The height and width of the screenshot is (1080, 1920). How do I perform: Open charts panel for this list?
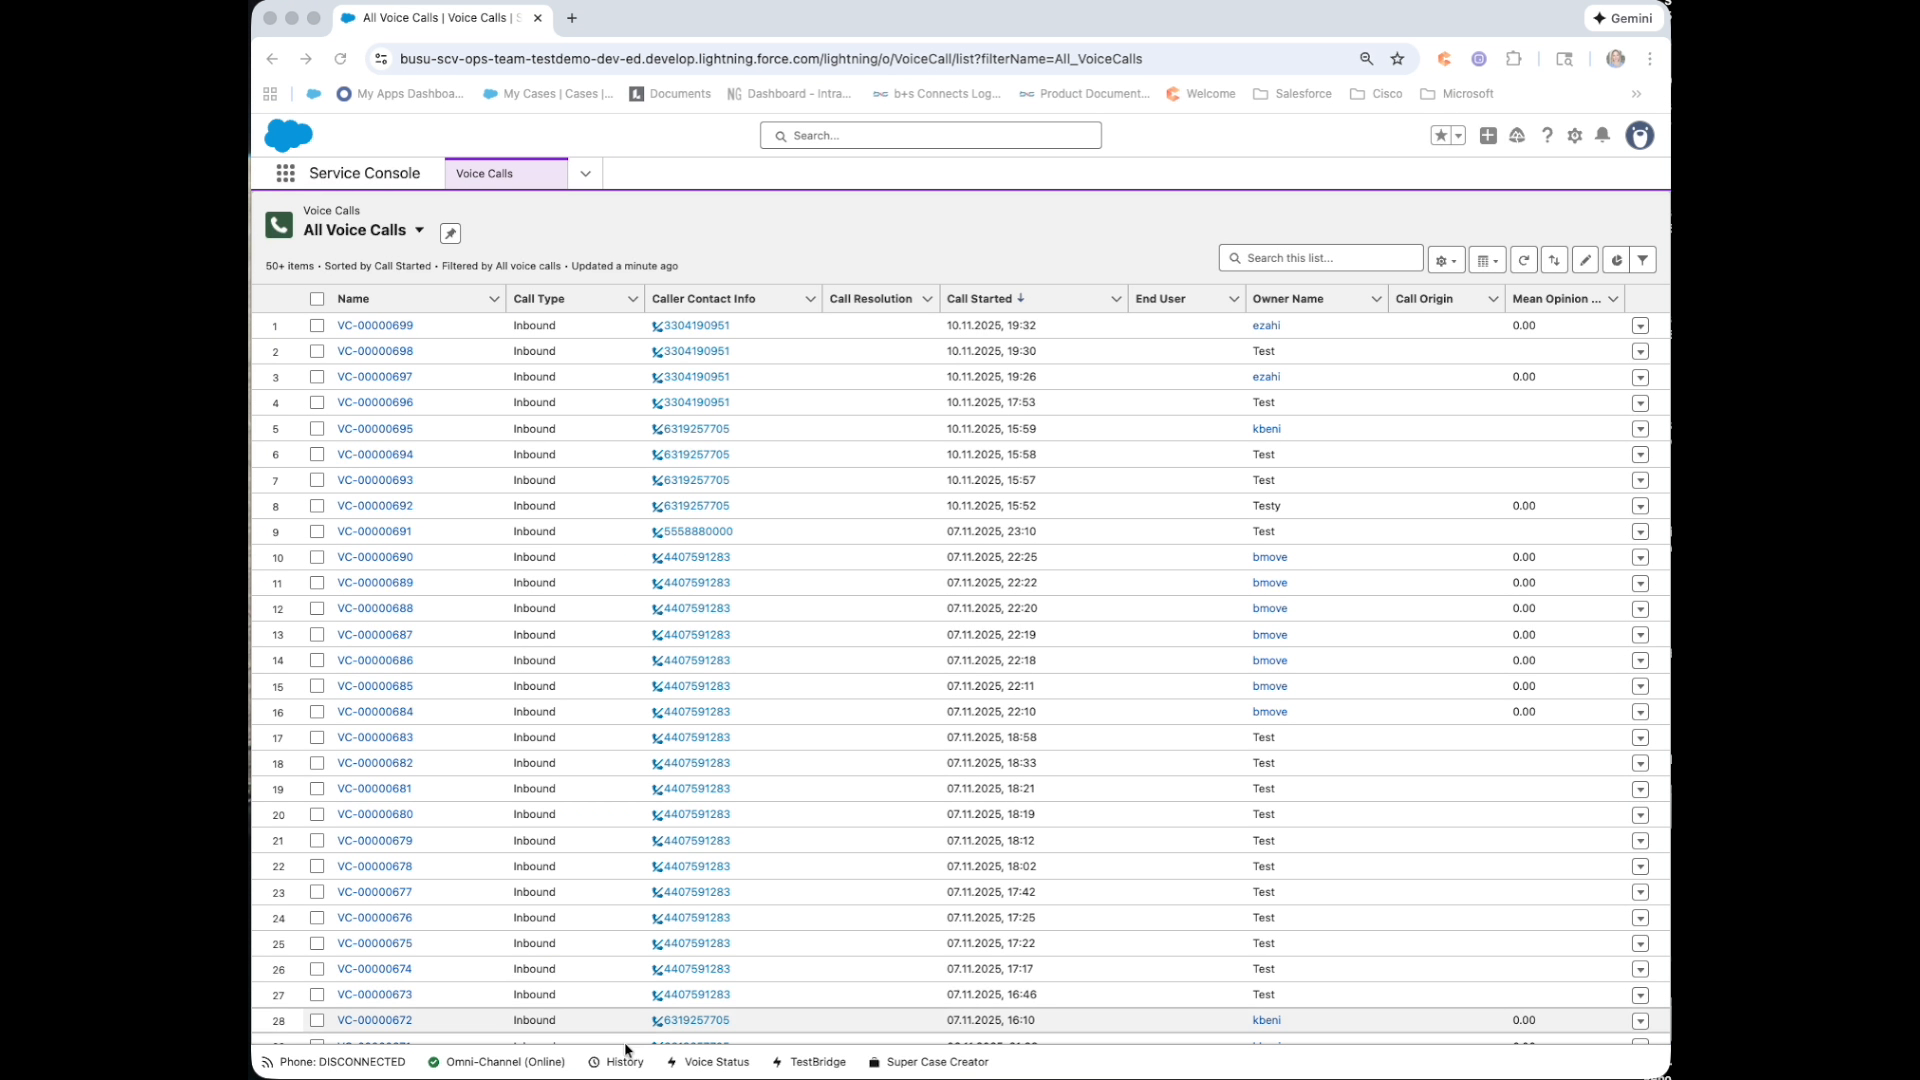[1616, 259]
